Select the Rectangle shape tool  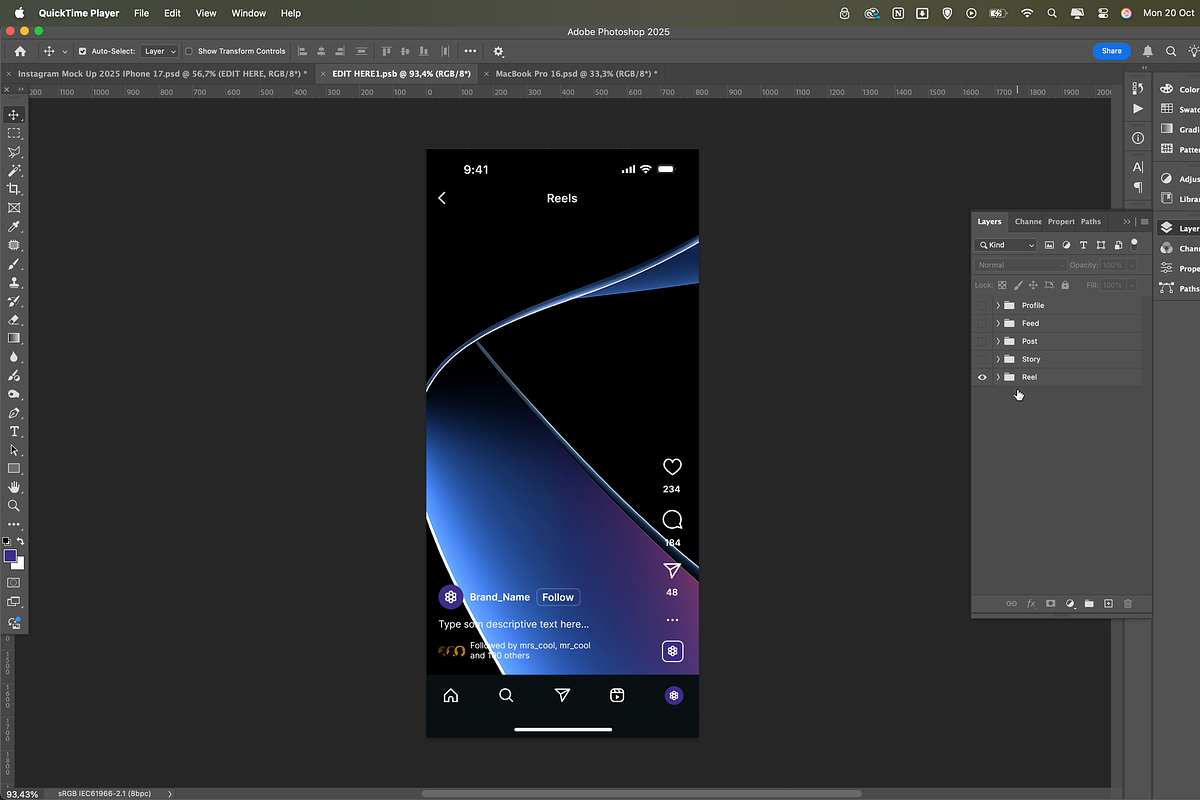coord(14,468)
